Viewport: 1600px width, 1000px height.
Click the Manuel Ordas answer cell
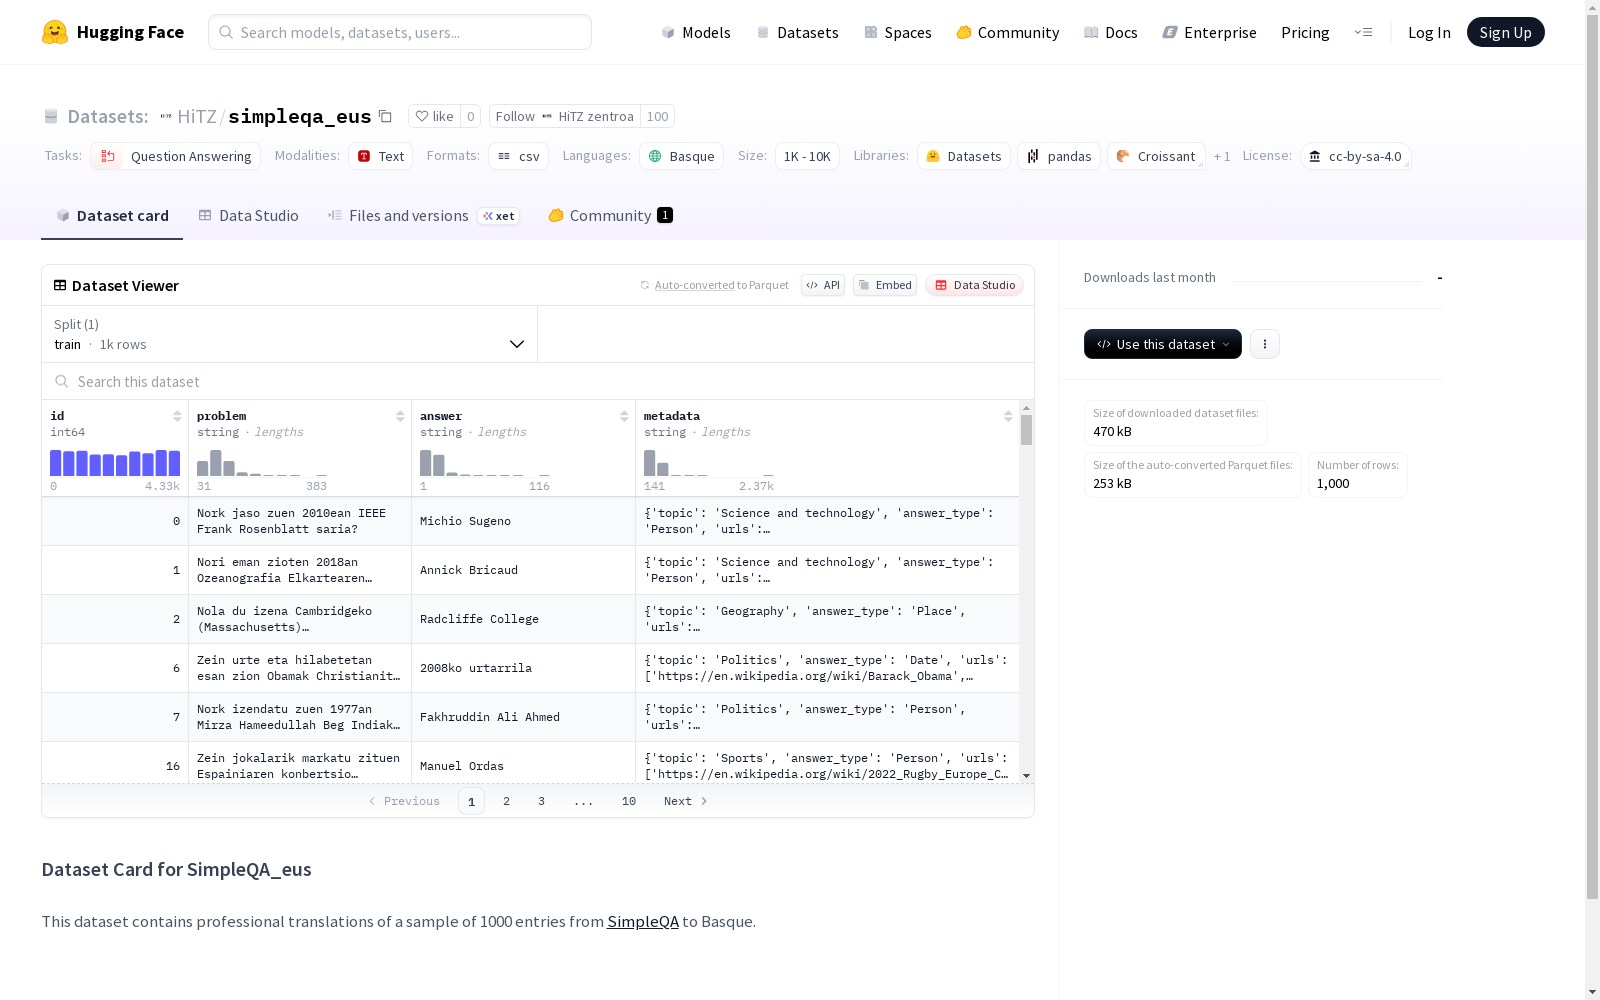pyautogui.click(x=523, y=764)
